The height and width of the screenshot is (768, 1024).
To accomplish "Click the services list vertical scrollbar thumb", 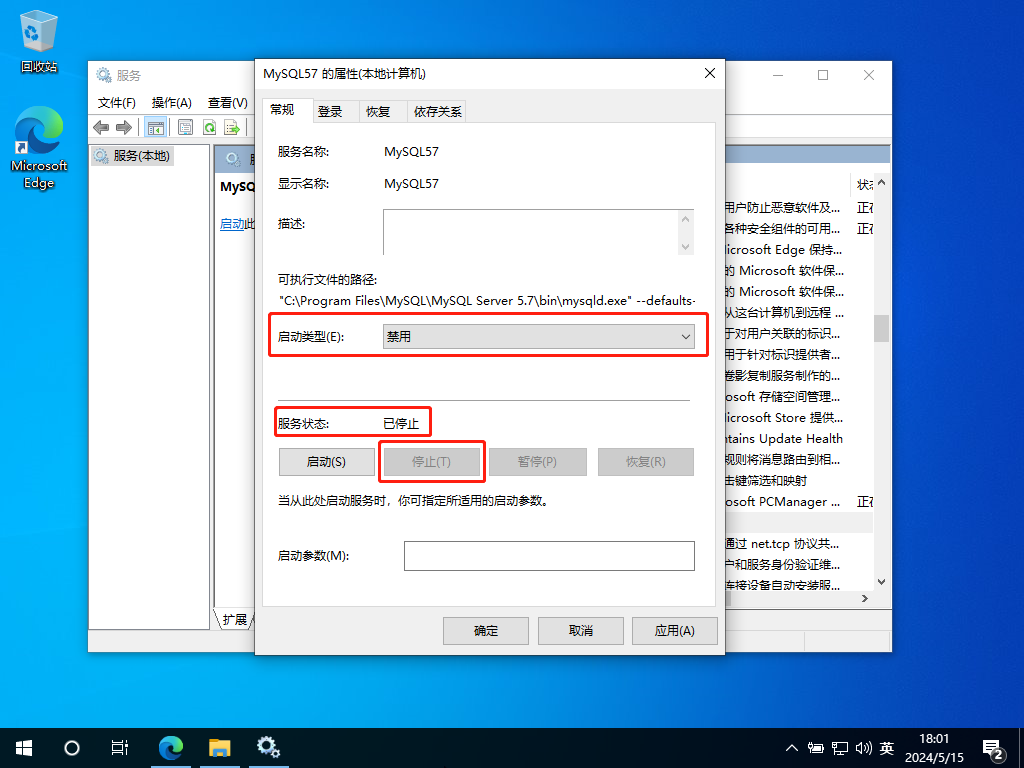I will (882, 328).
